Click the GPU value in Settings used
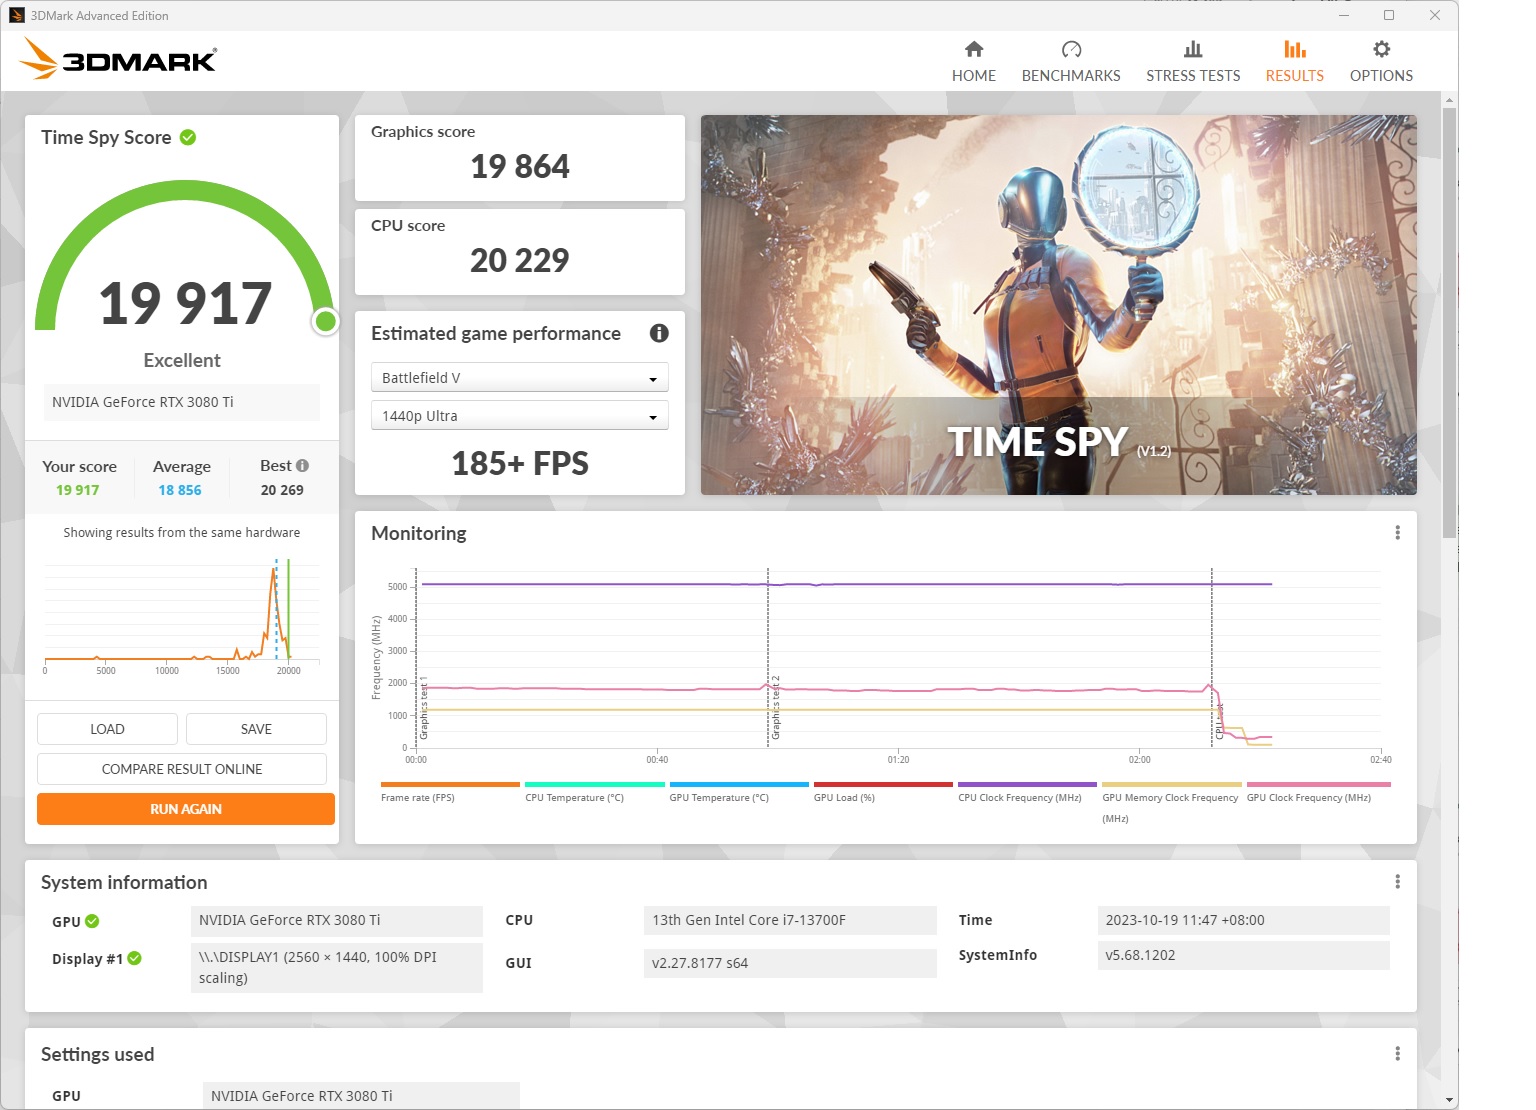This screenshot has width=1536, height=1110. [361, 1096]
